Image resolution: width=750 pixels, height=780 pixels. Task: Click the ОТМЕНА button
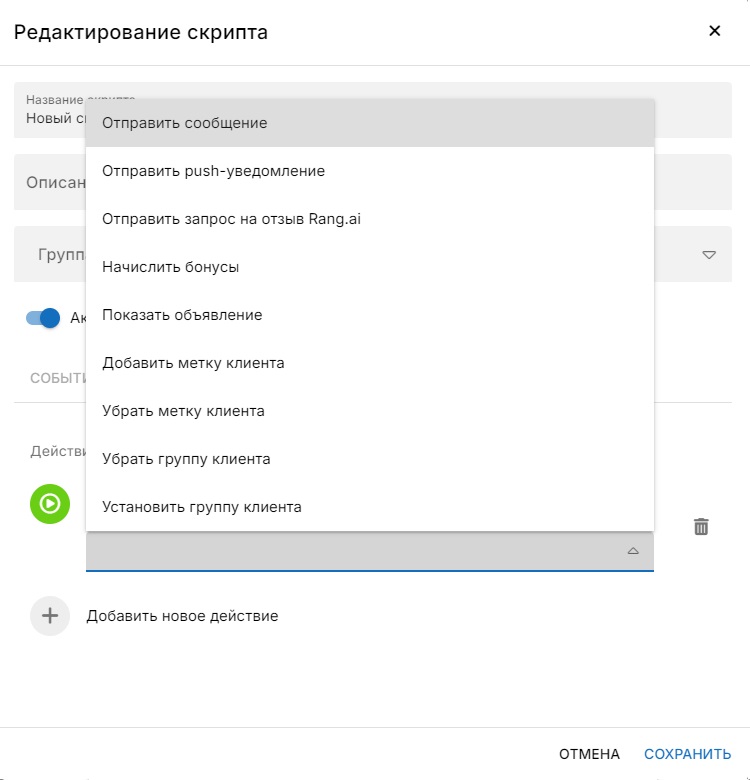click(x=589, y=754)
